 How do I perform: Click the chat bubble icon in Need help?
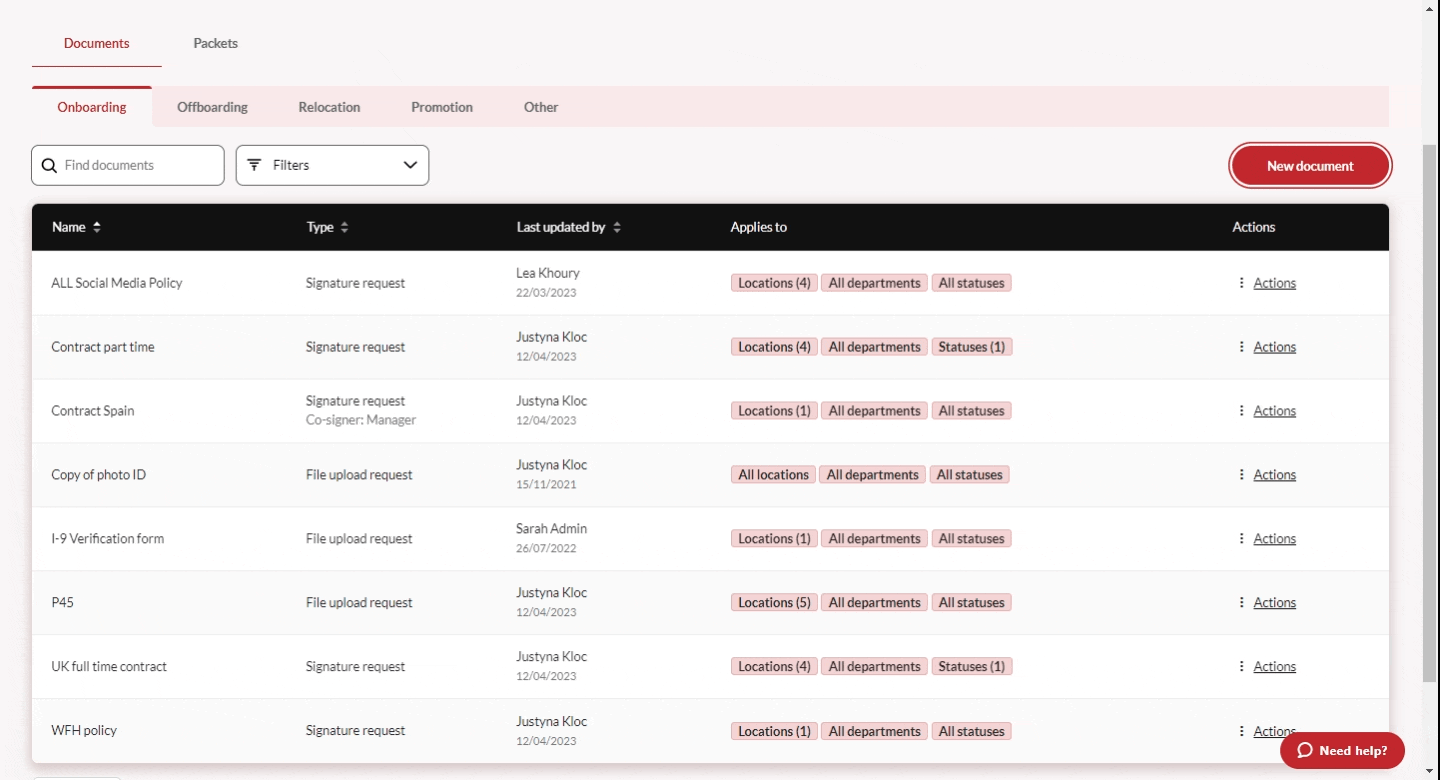coord(1304,751)
